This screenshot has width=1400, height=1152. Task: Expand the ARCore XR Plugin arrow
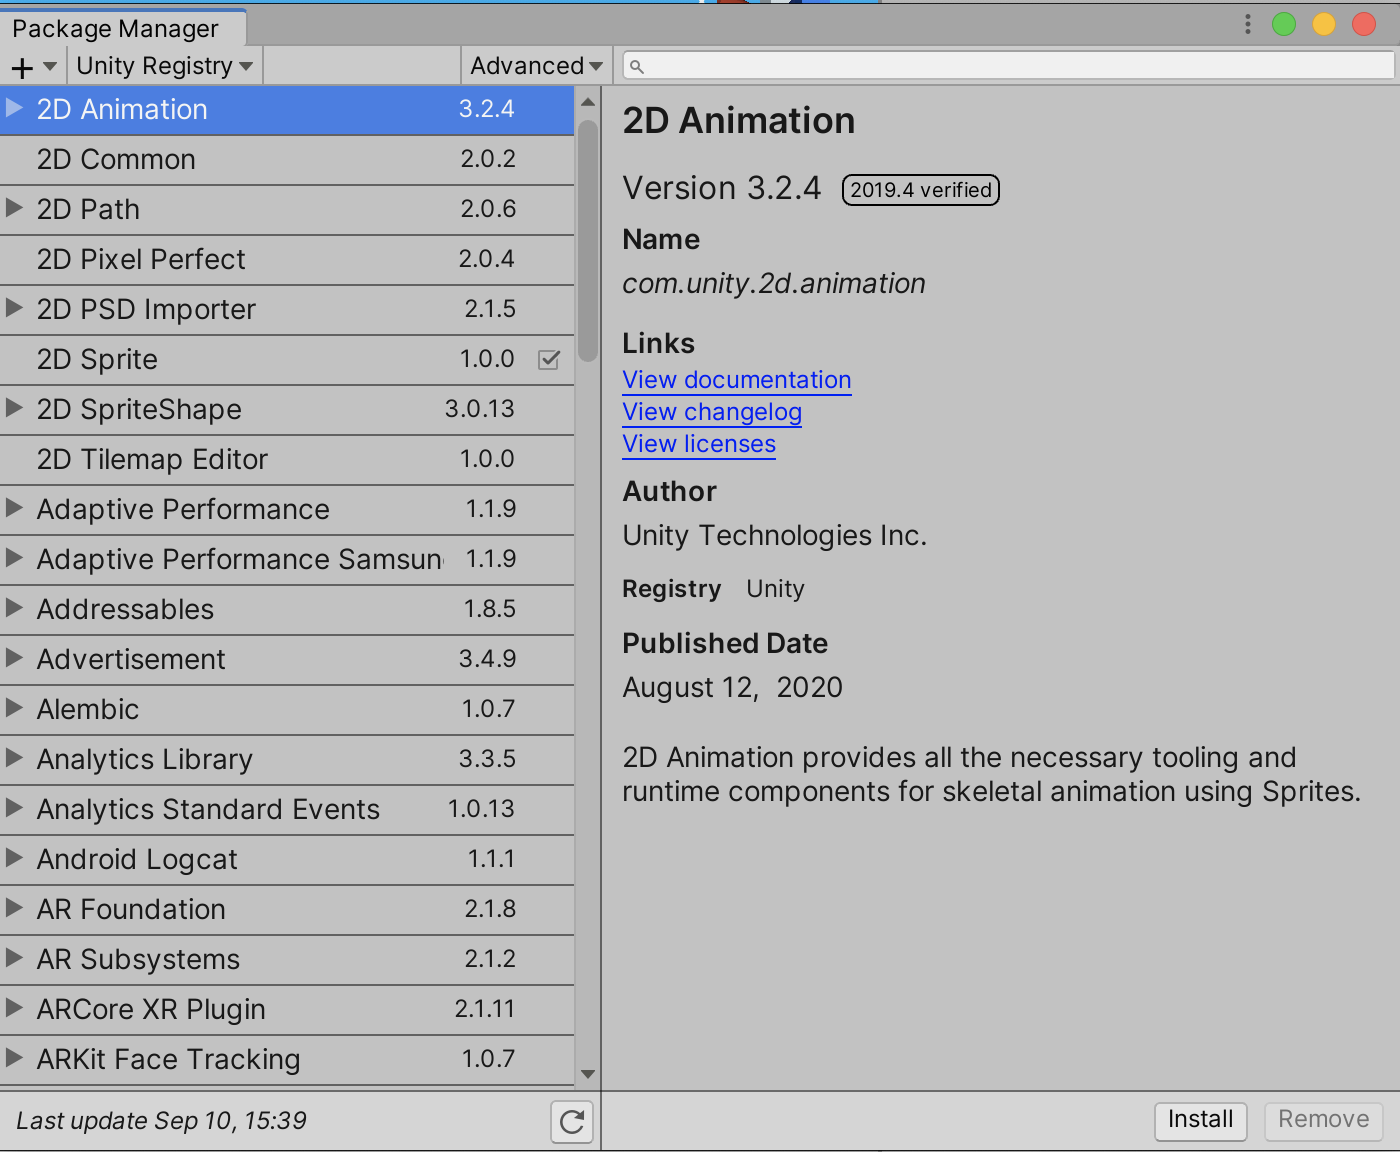(14, 1008)
